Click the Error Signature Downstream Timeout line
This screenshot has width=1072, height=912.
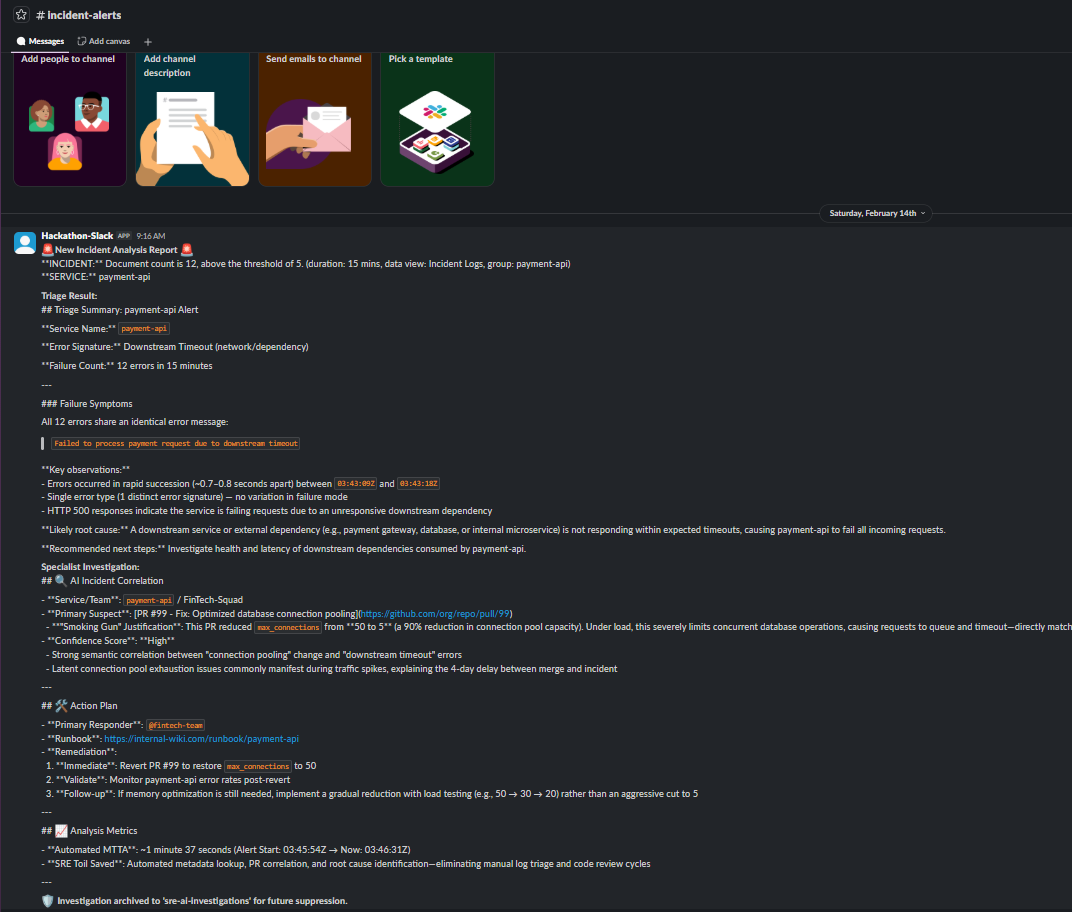click(x=174, y=347)
